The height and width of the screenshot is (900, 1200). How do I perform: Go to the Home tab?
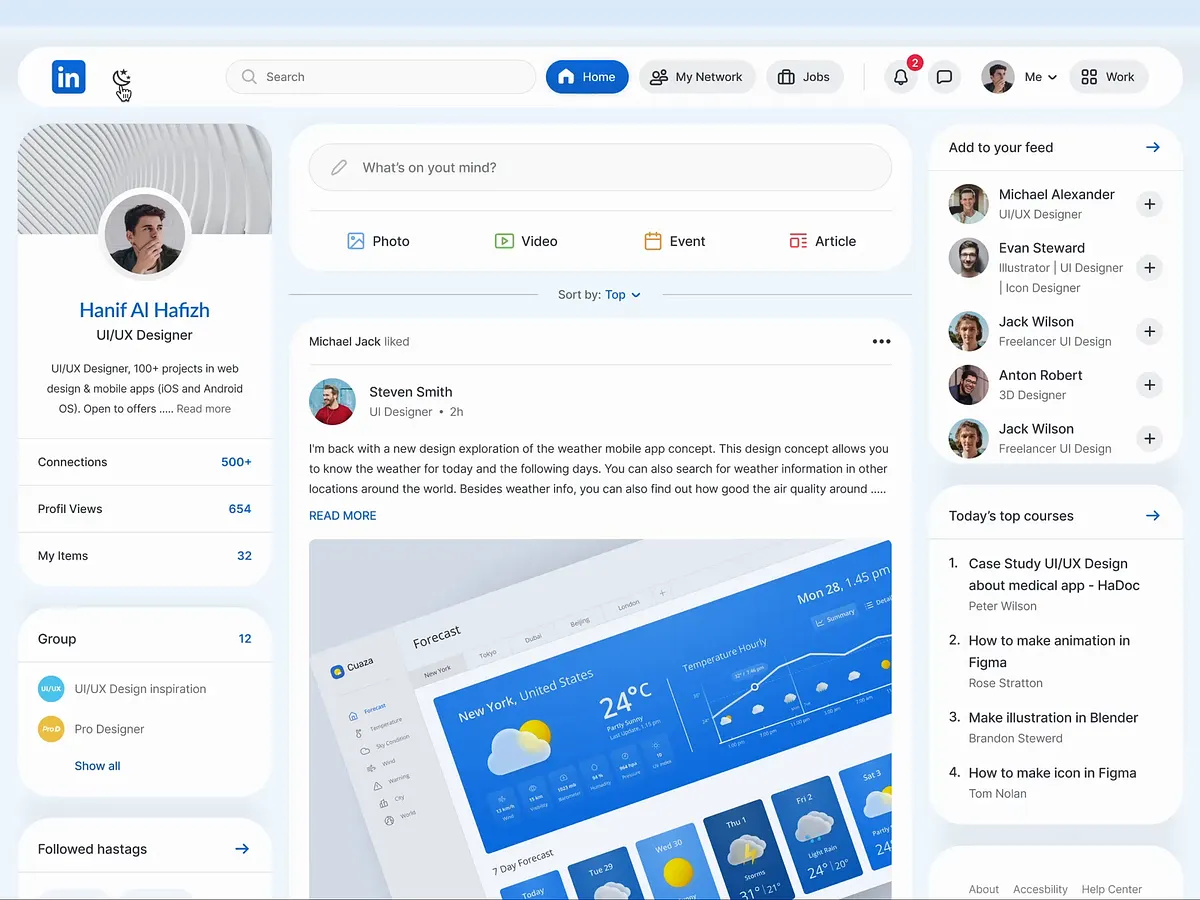coord(587,77)
